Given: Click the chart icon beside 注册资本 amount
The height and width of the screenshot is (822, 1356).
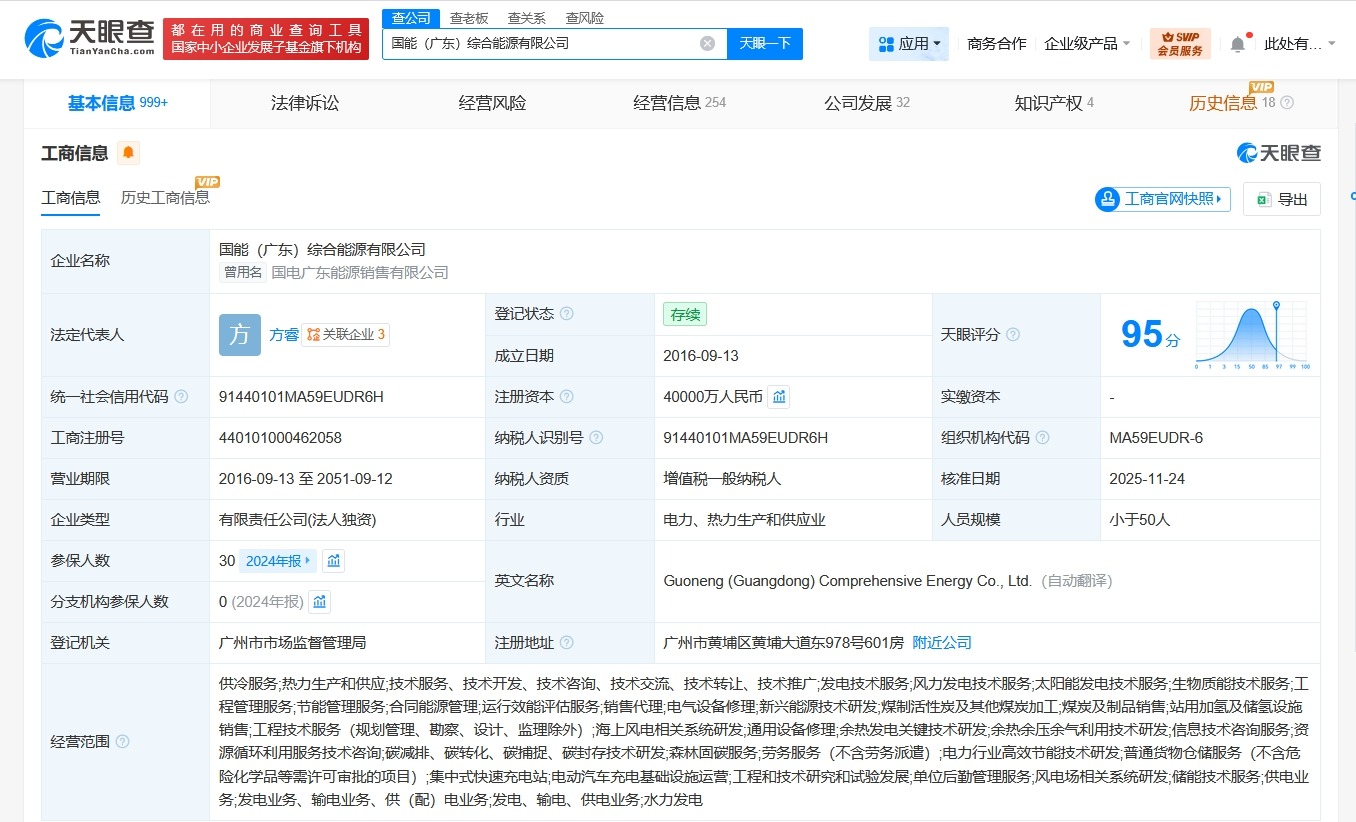Looking at the screenshot, I should [779, 396].
